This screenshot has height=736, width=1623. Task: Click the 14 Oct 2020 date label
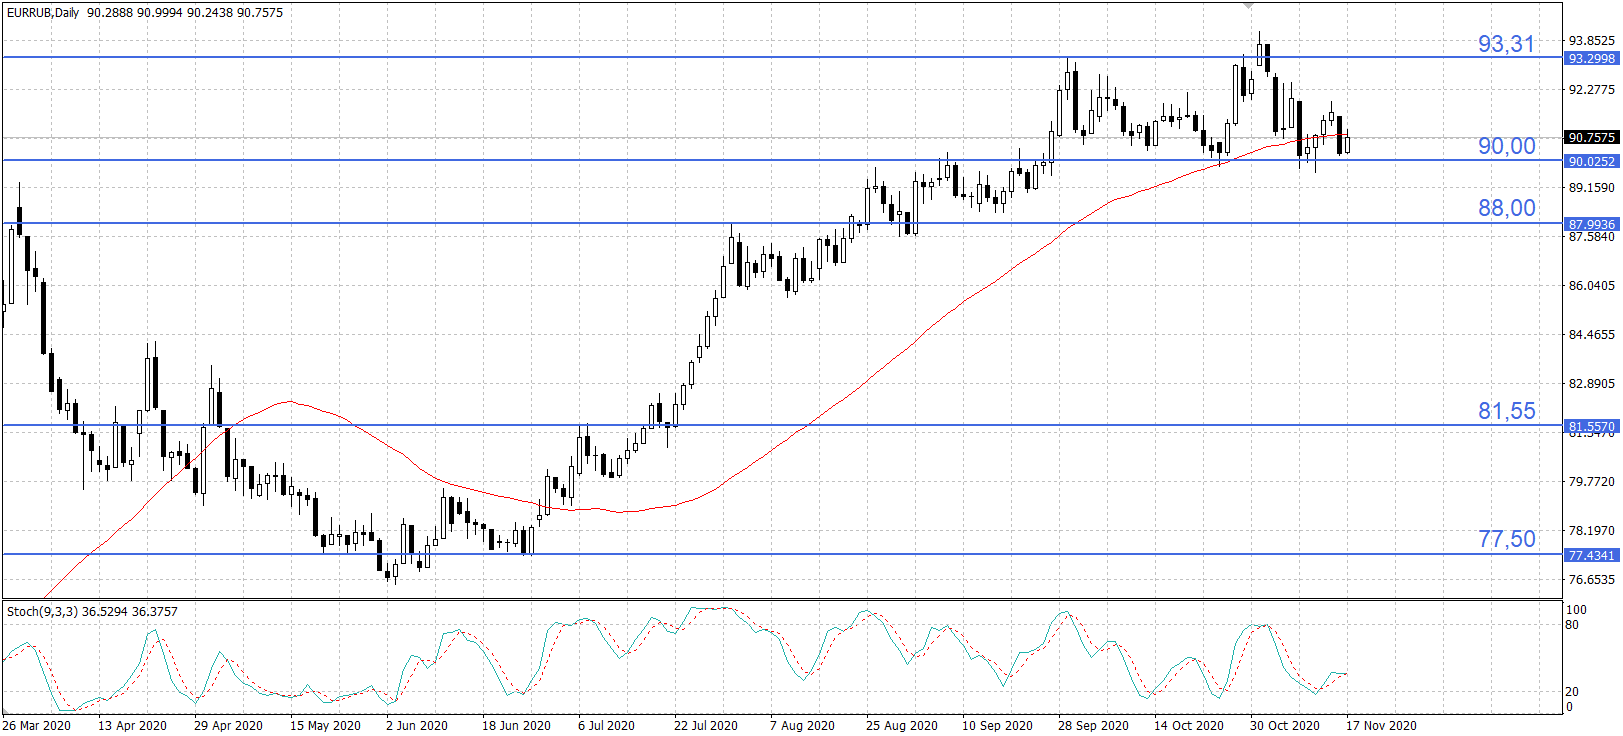1189,726
